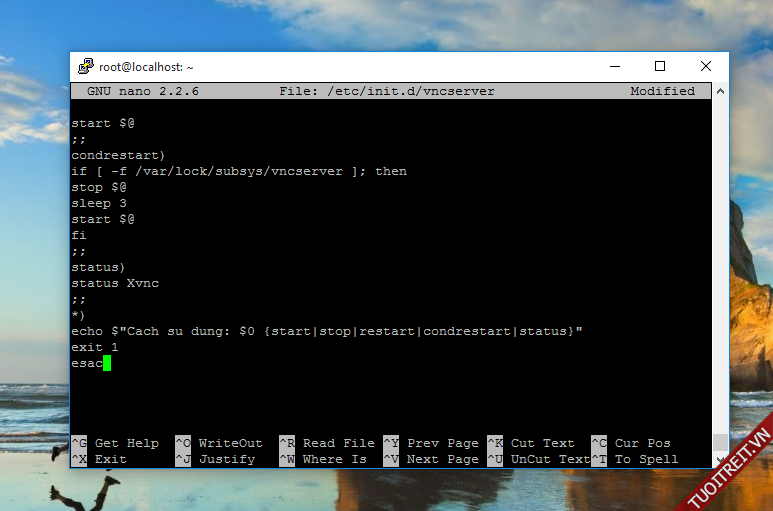The width and height of the screenshot is (773, 511).
Task: Select the ^R Read File shortcut
Action: click(x=326, y=443)
